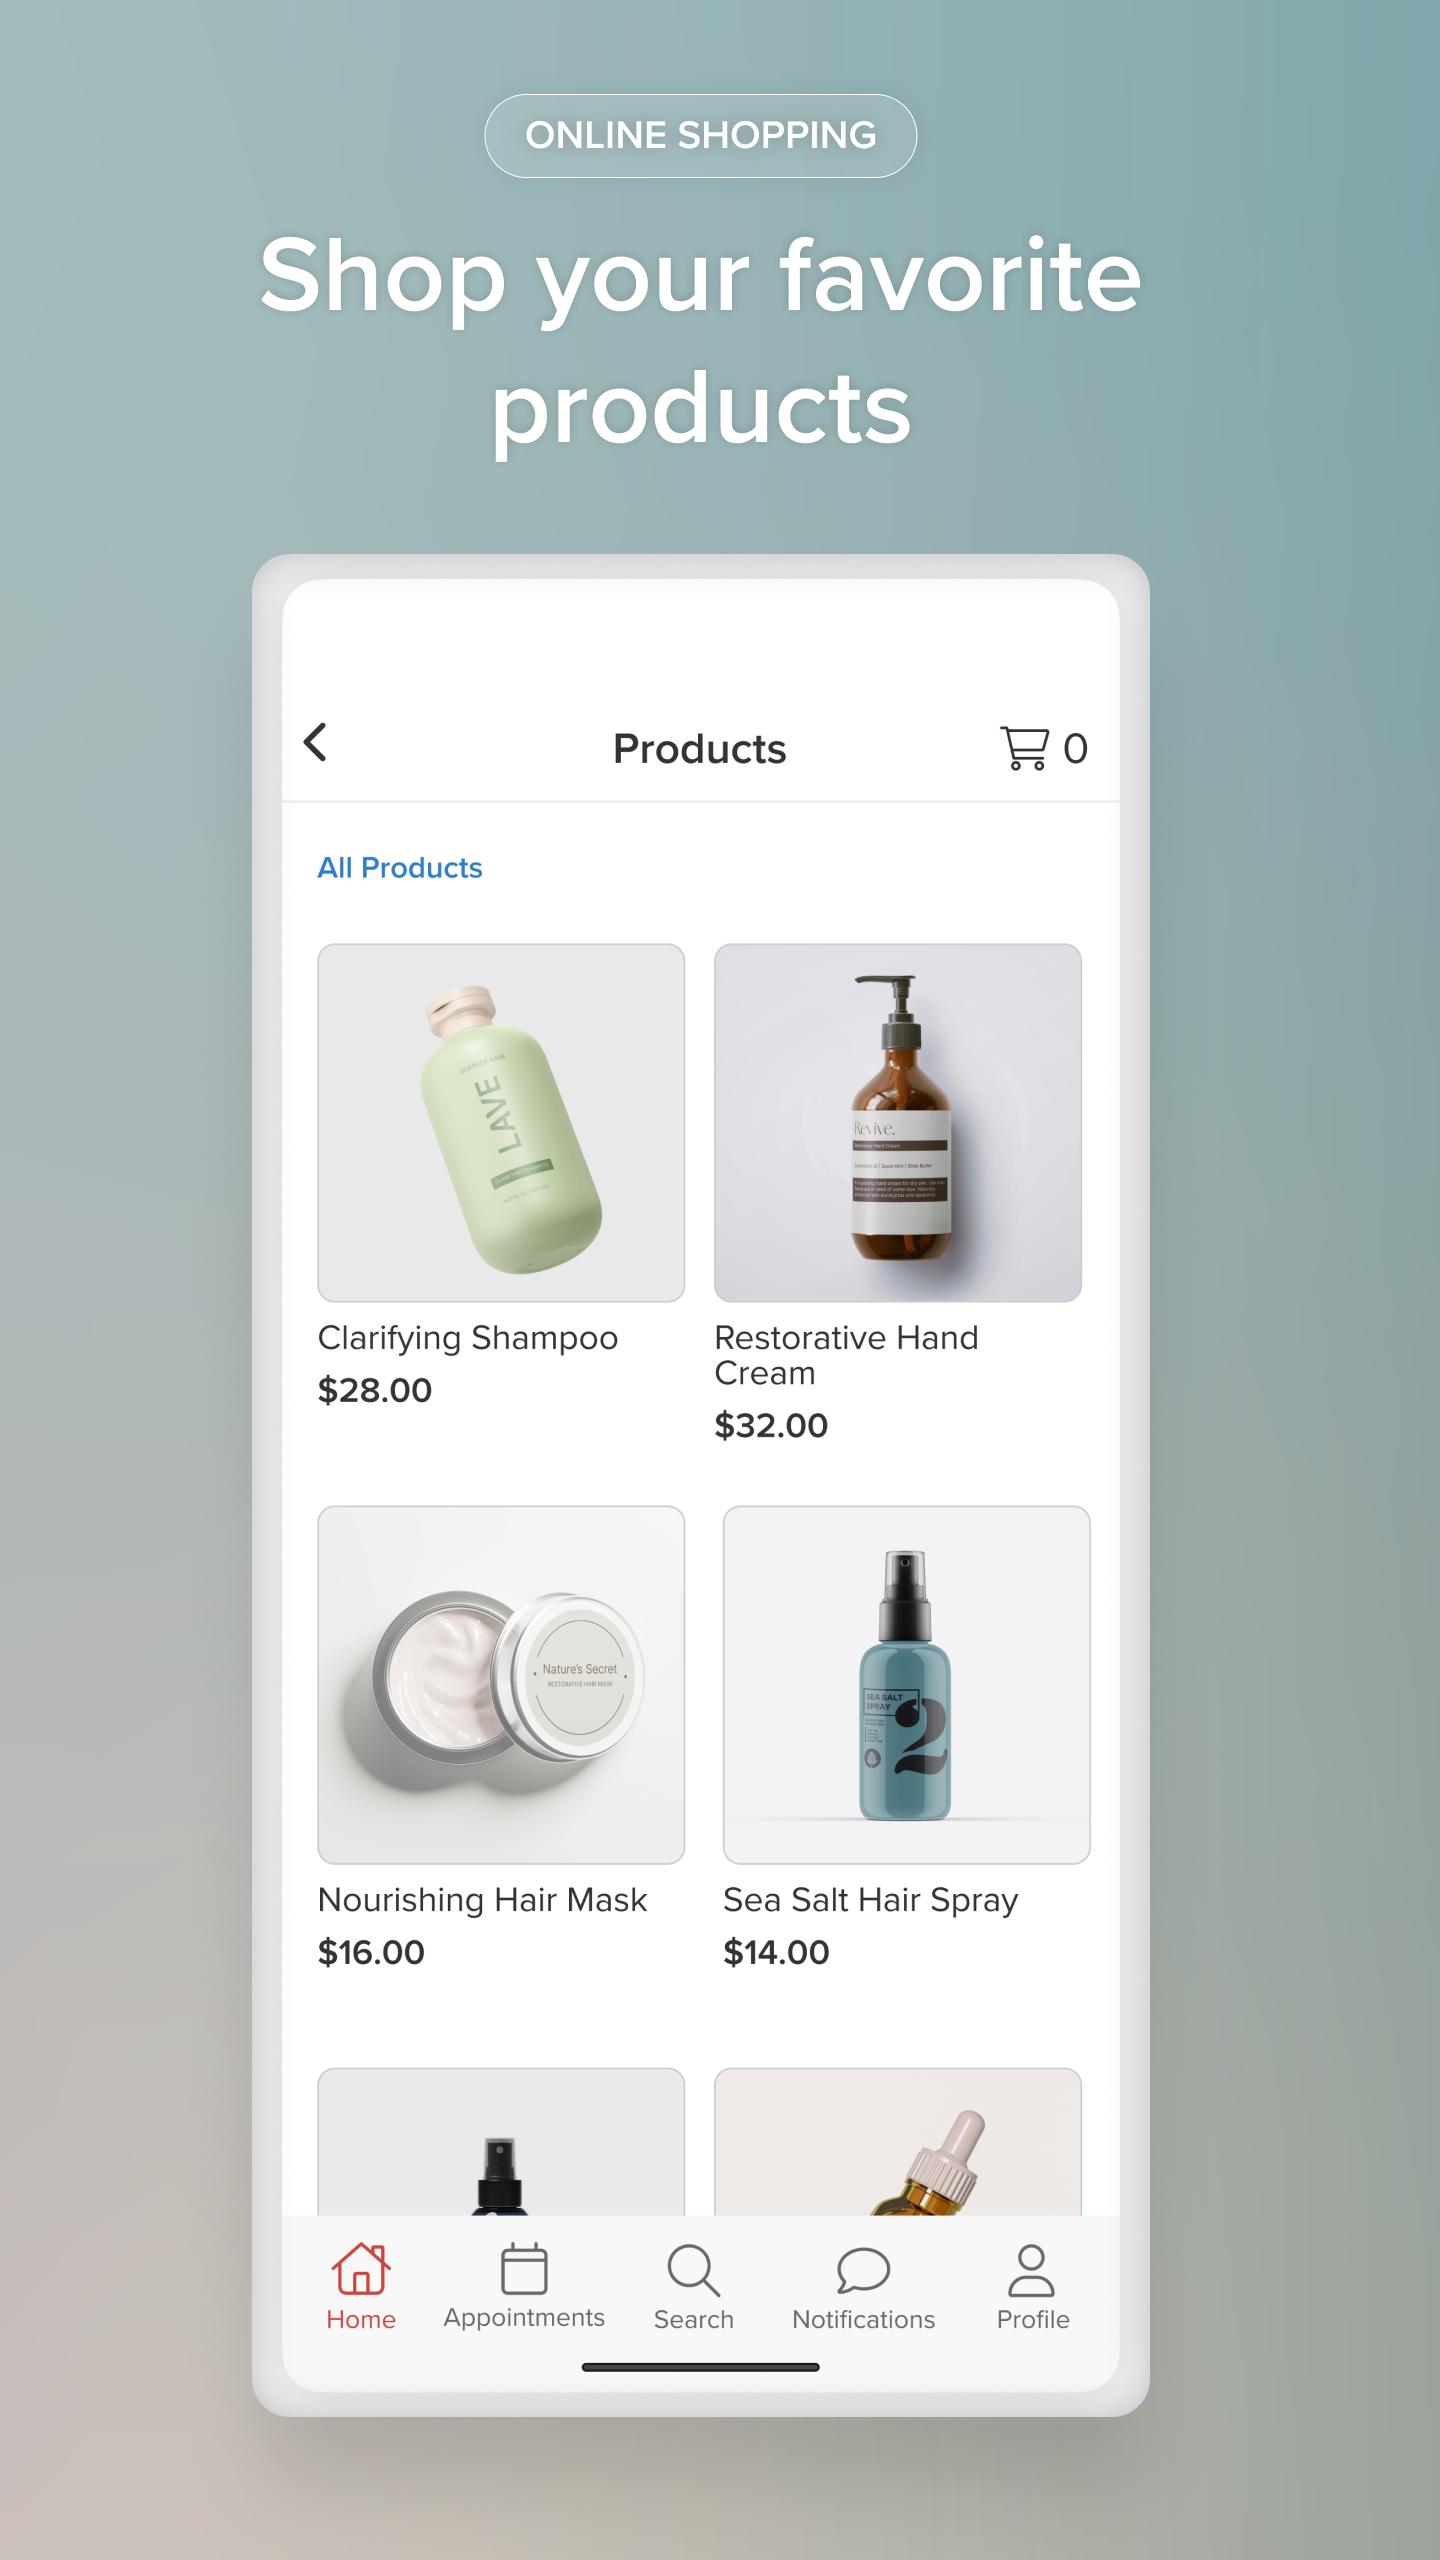1440x2560 pixels.
Task: Select the All Products filter link
Action: point(400,868)
